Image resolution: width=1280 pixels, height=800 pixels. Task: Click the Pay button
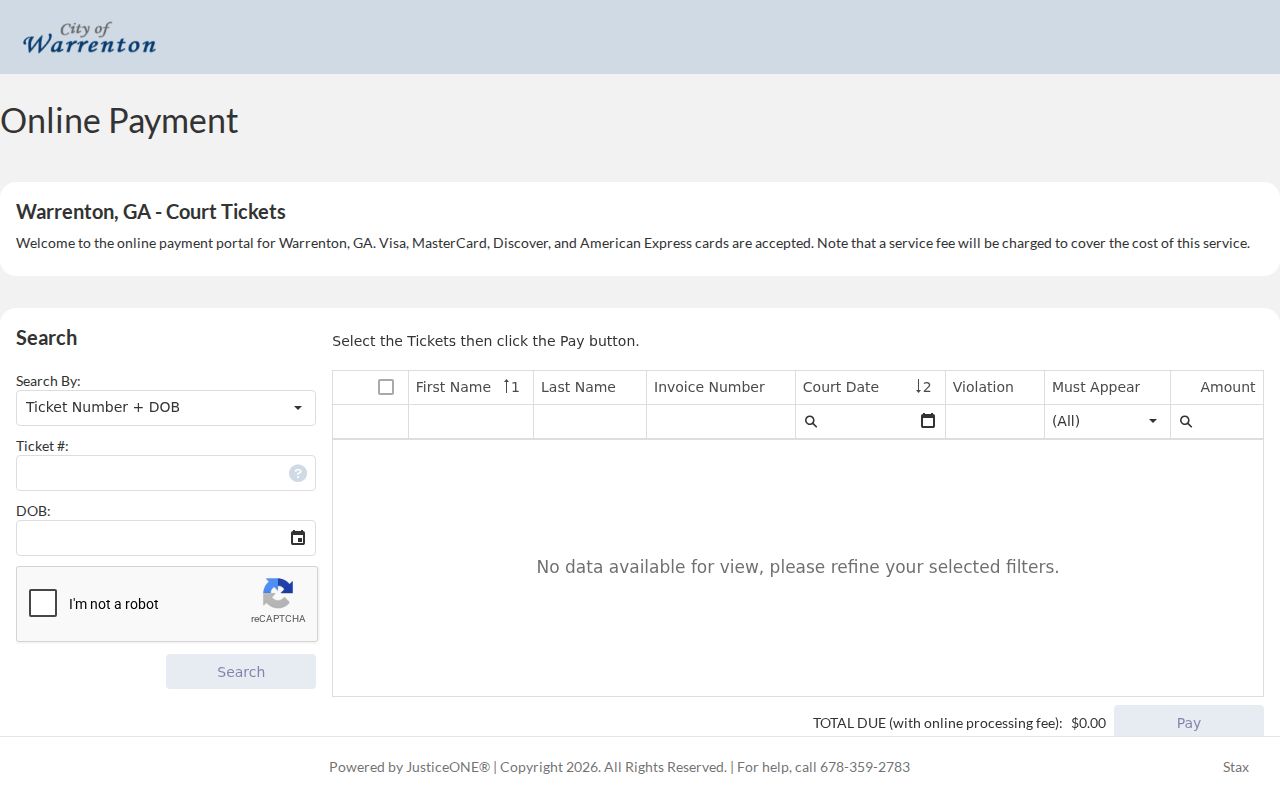point(1189,721)
